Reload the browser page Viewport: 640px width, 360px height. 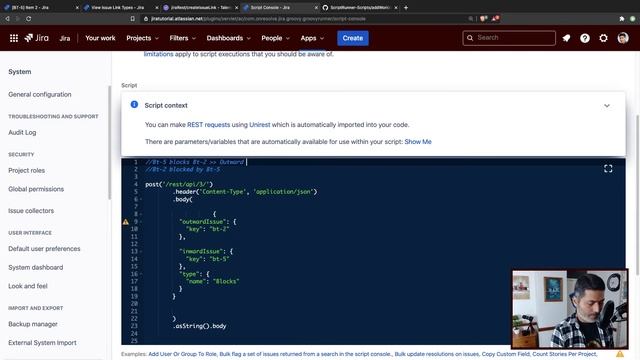(x=29, y=19)
